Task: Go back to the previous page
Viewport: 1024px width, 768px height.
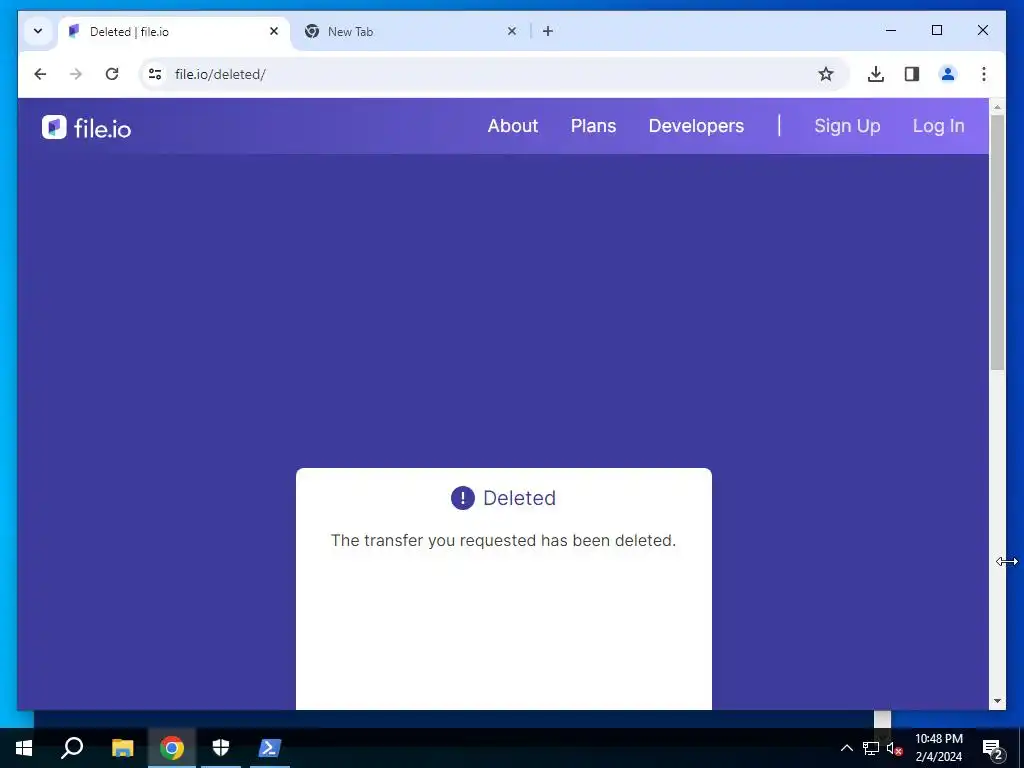Action: click(x=40, y=74)
